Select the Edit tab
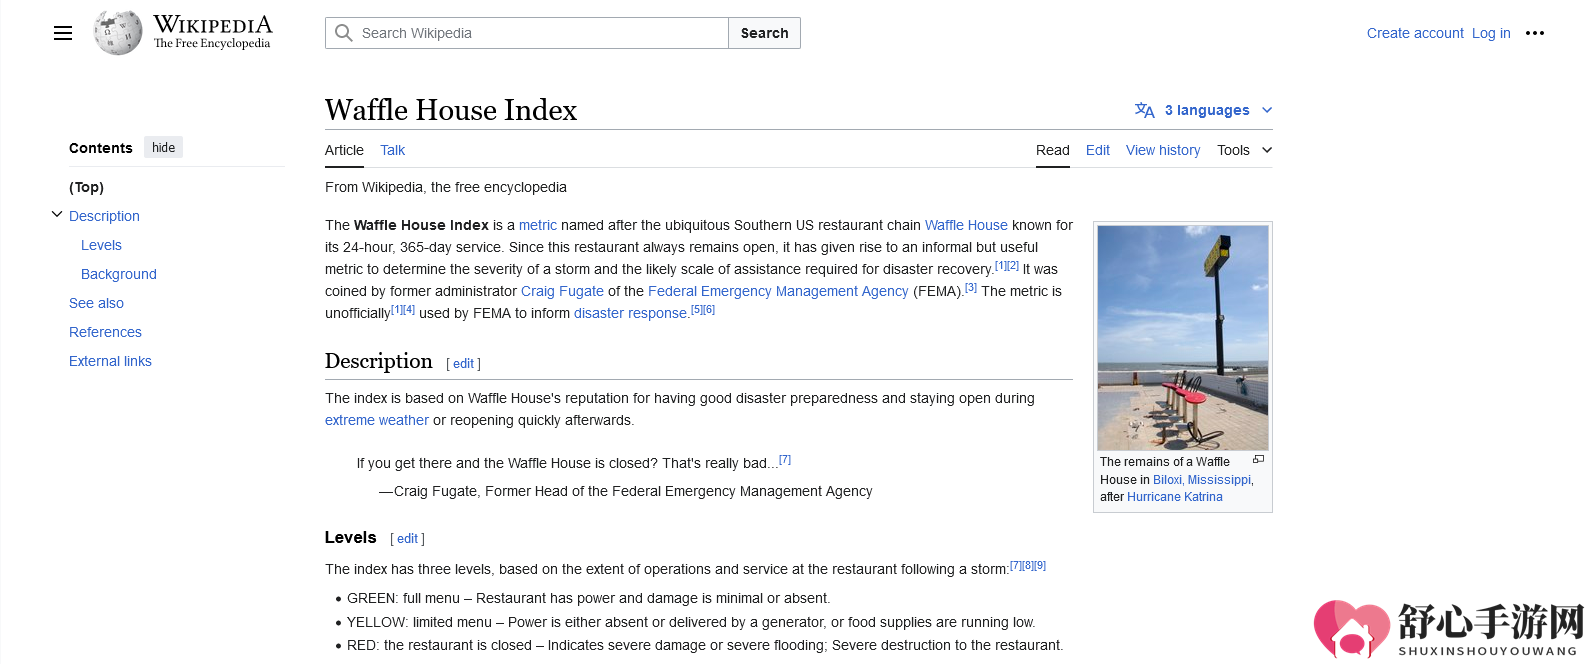This screenshot has height=664, width=1596. 1098,150
